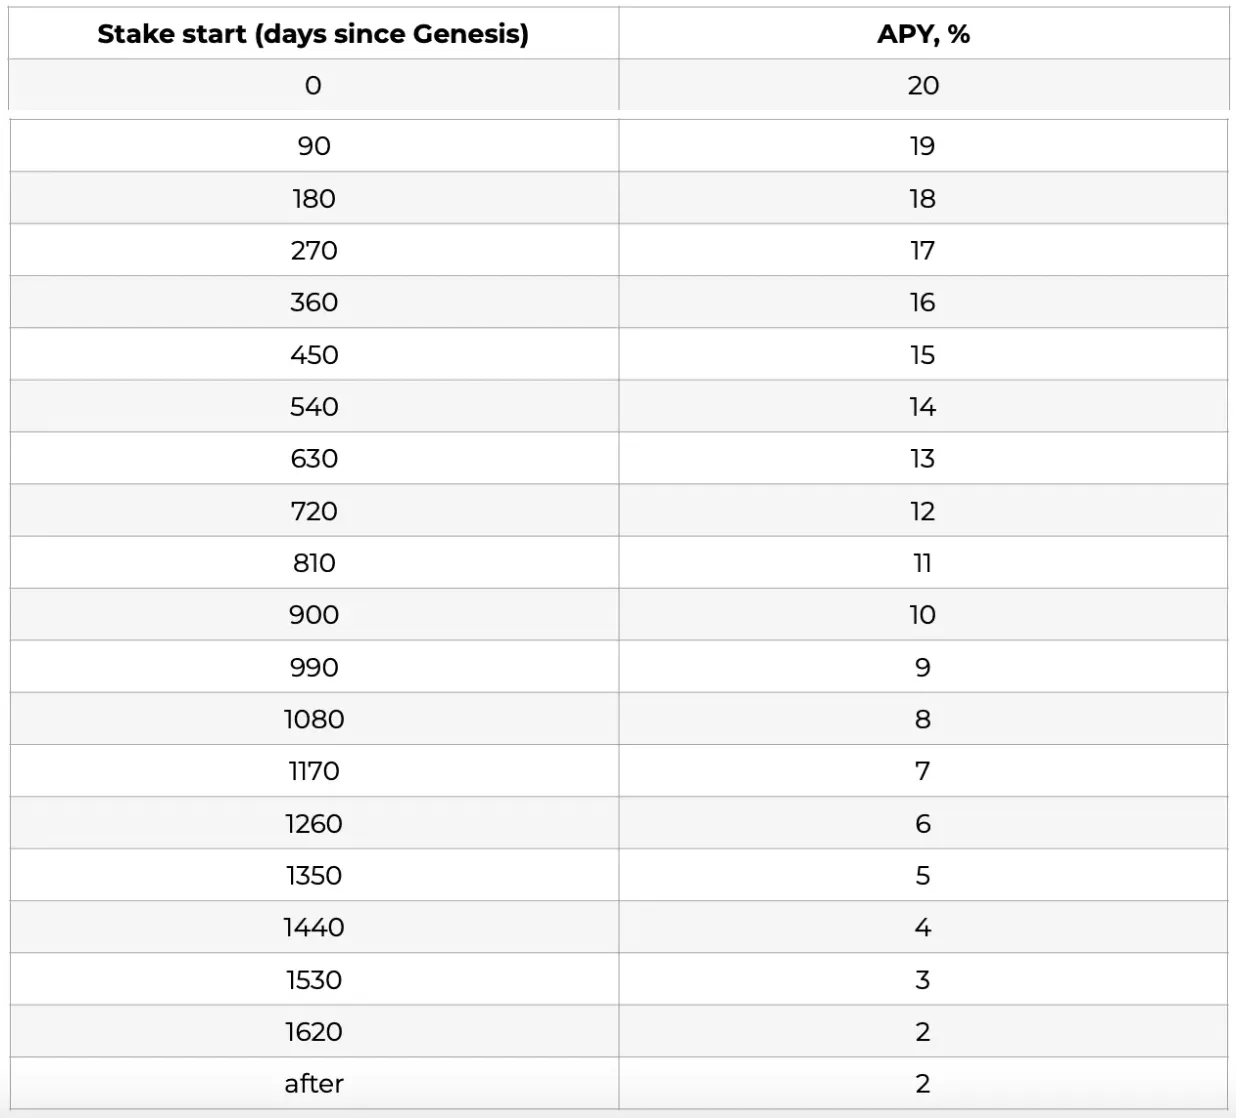Select the stake start cell 1620

click(x=314, y=1031)
